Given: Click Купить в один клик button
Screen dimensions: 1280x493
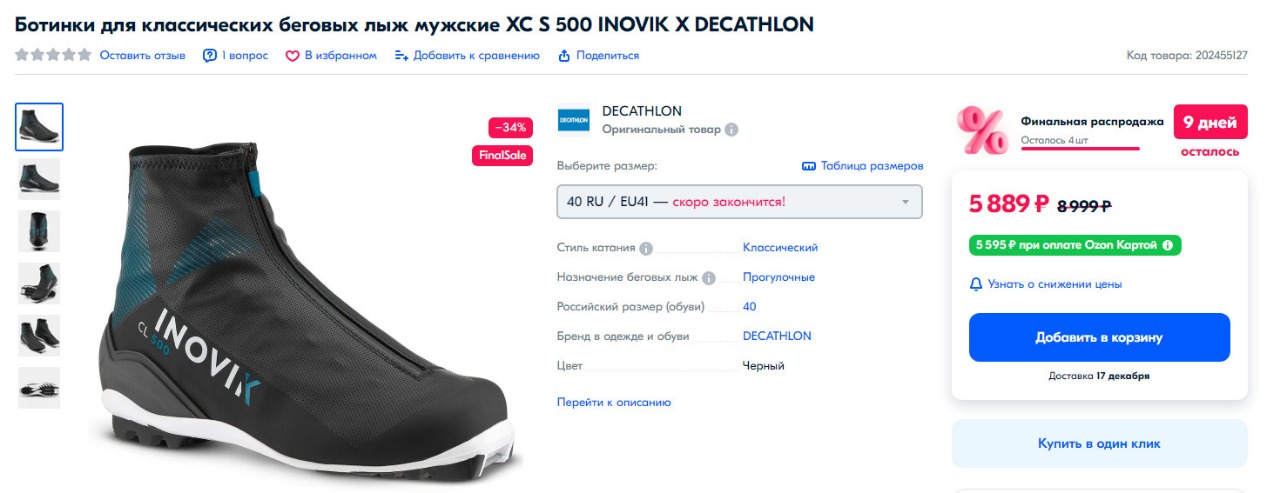Looking at the screenshot, I should click(1099, 444).
